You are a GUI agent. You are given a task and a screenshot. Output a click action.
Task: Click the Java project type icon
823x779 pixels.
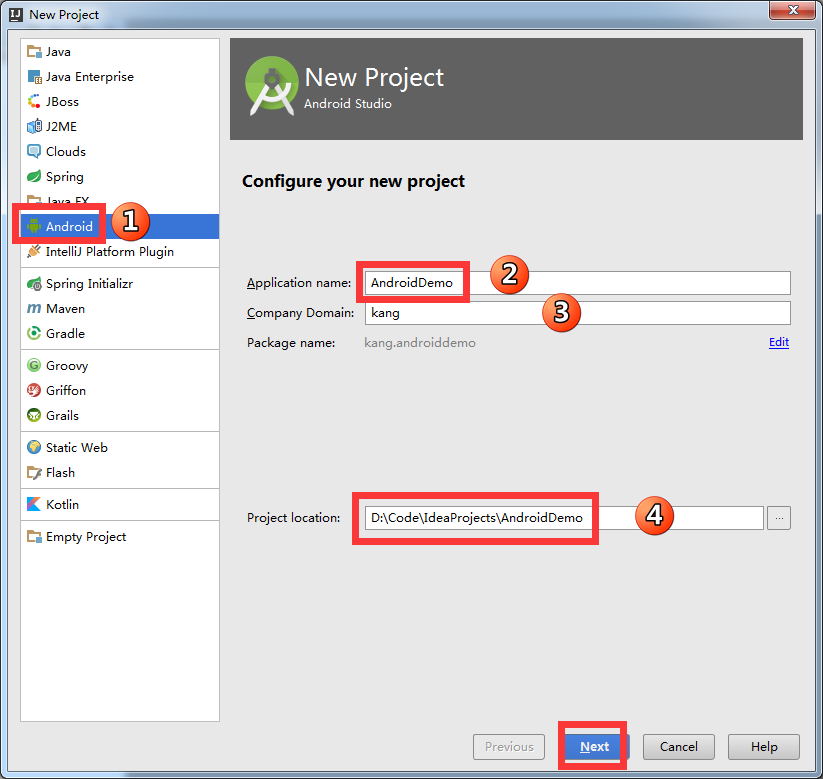(x=34, y=51)
